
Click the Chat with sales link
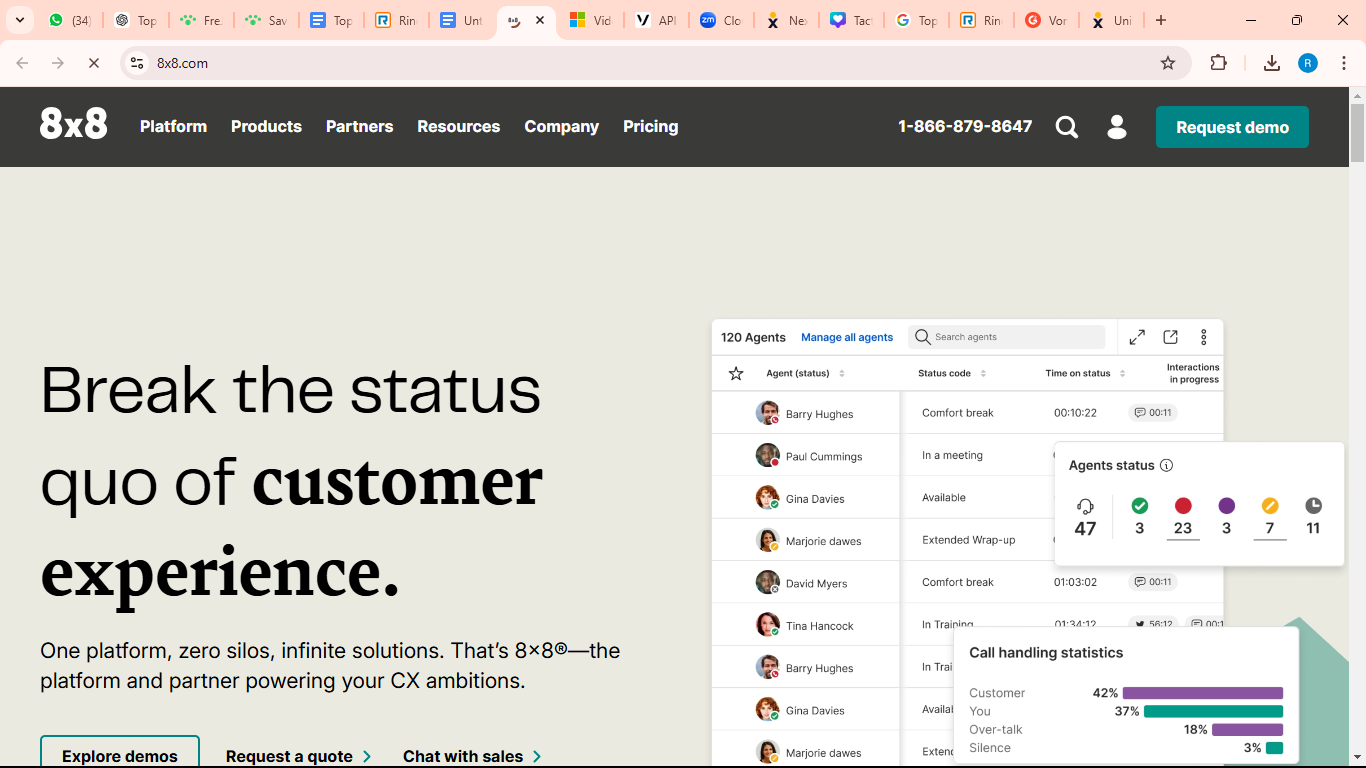coord(472,756)
